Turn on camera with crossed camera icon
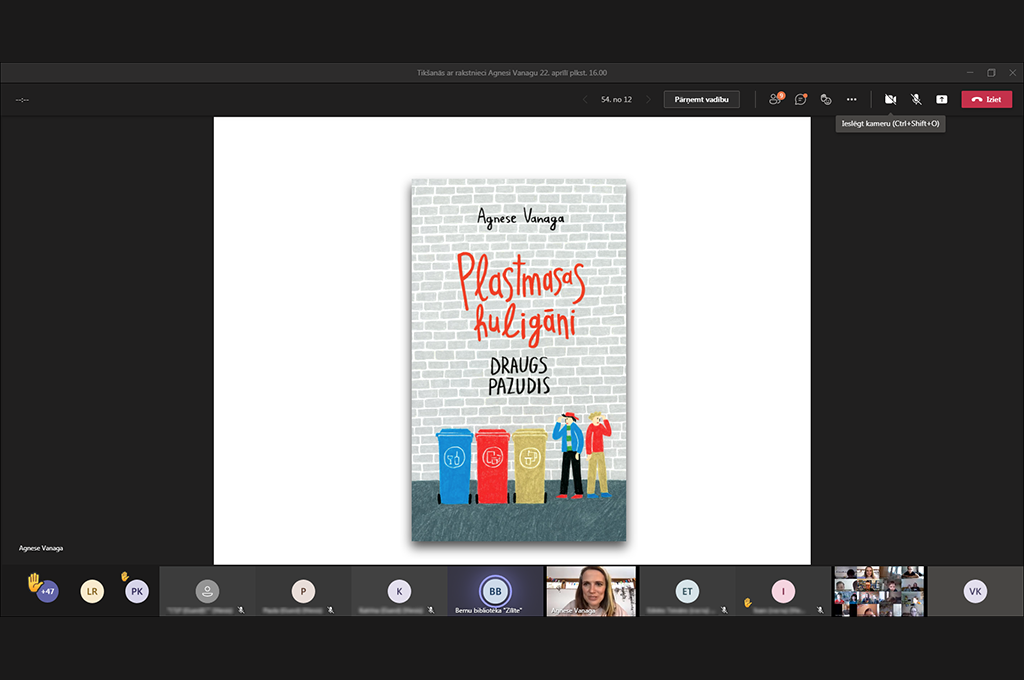Screen dimensions: 1024x680 890,99
